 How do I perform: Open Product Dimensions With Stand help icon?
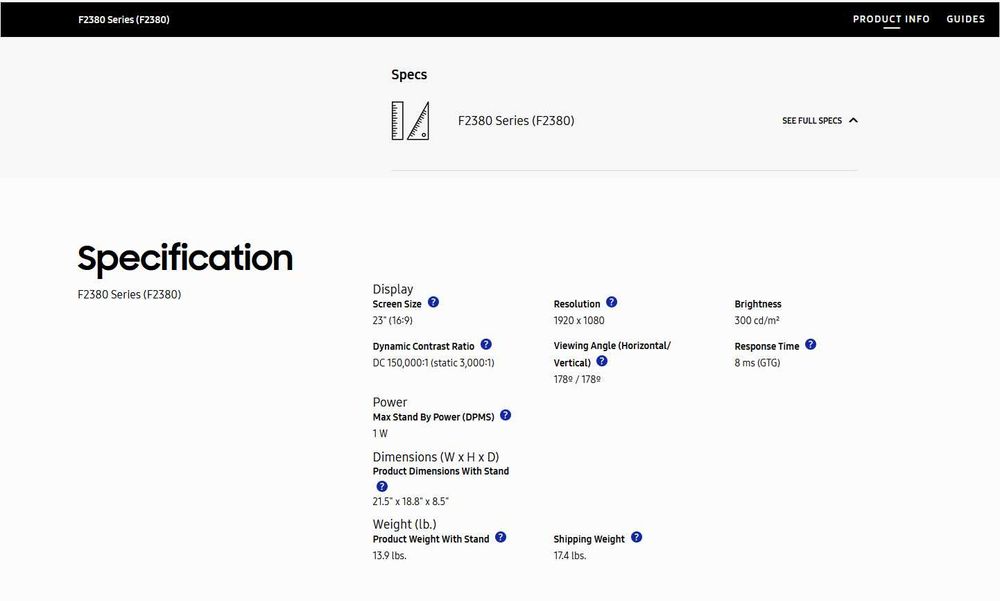tap(382, 486)
